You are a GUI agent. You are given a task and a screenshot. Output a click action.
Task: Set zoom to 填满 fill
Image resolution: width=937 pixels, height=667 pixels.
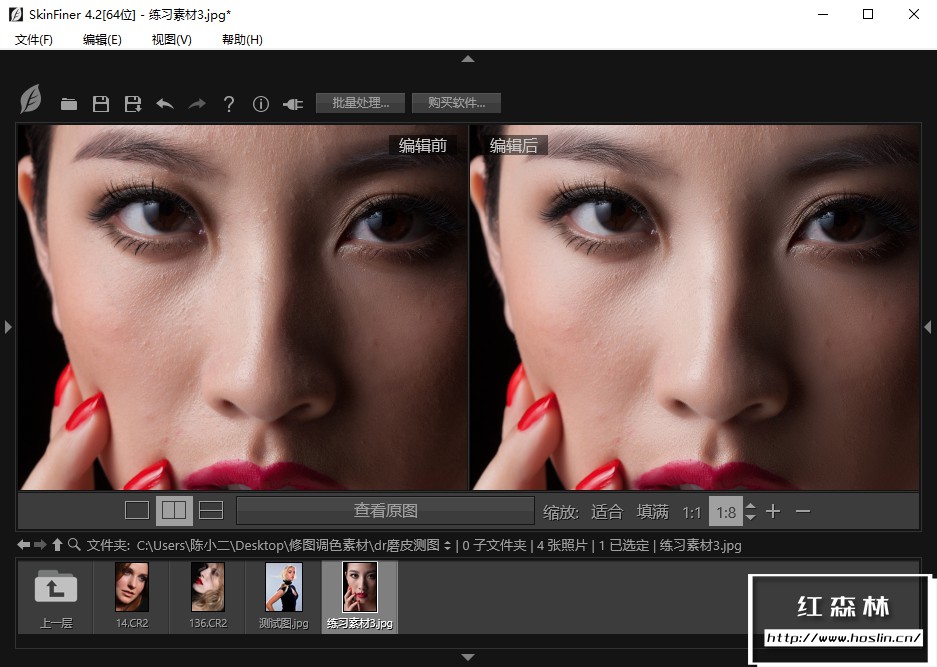coord(653,512)
